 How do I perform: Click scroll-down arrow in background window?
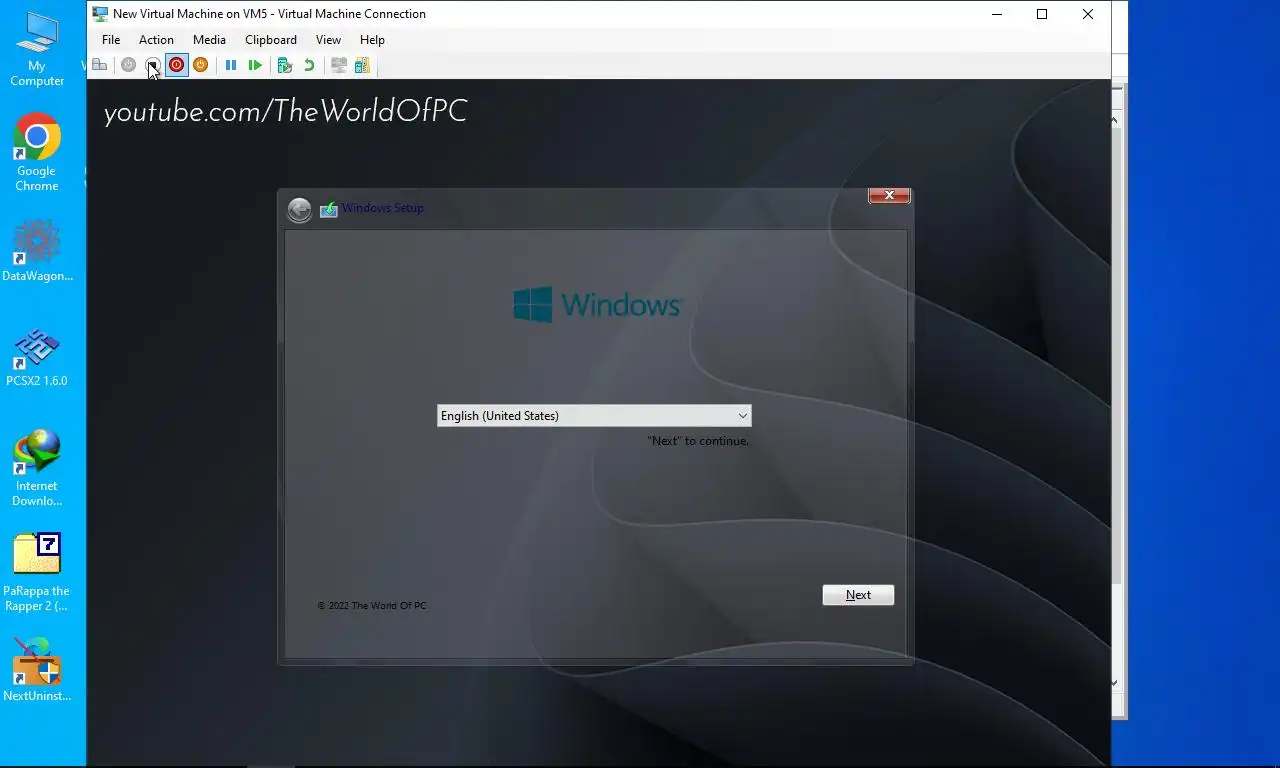point(1115,683)
